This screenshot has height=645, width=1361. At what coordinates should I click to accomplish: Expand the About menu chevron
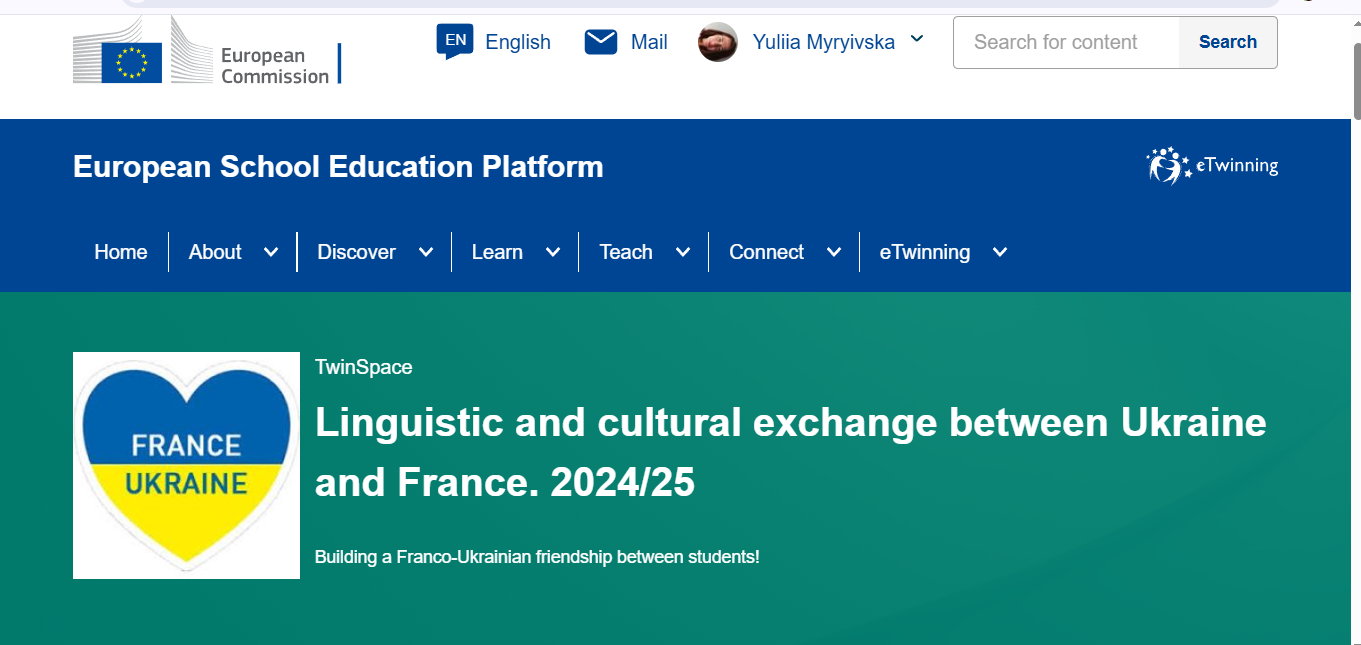pos(271,252)
